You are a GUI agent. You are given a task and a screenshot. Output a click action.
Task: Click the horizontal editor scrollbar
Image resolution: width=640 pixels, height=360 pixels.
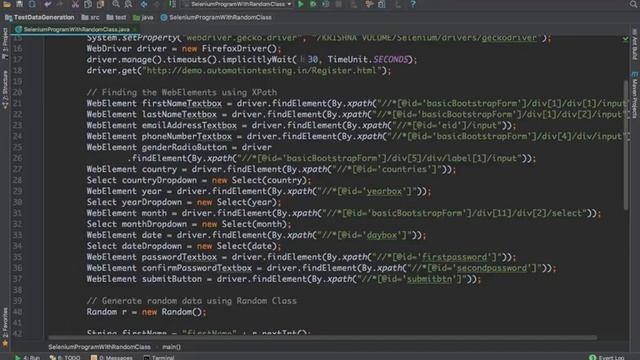click(322, 338)
